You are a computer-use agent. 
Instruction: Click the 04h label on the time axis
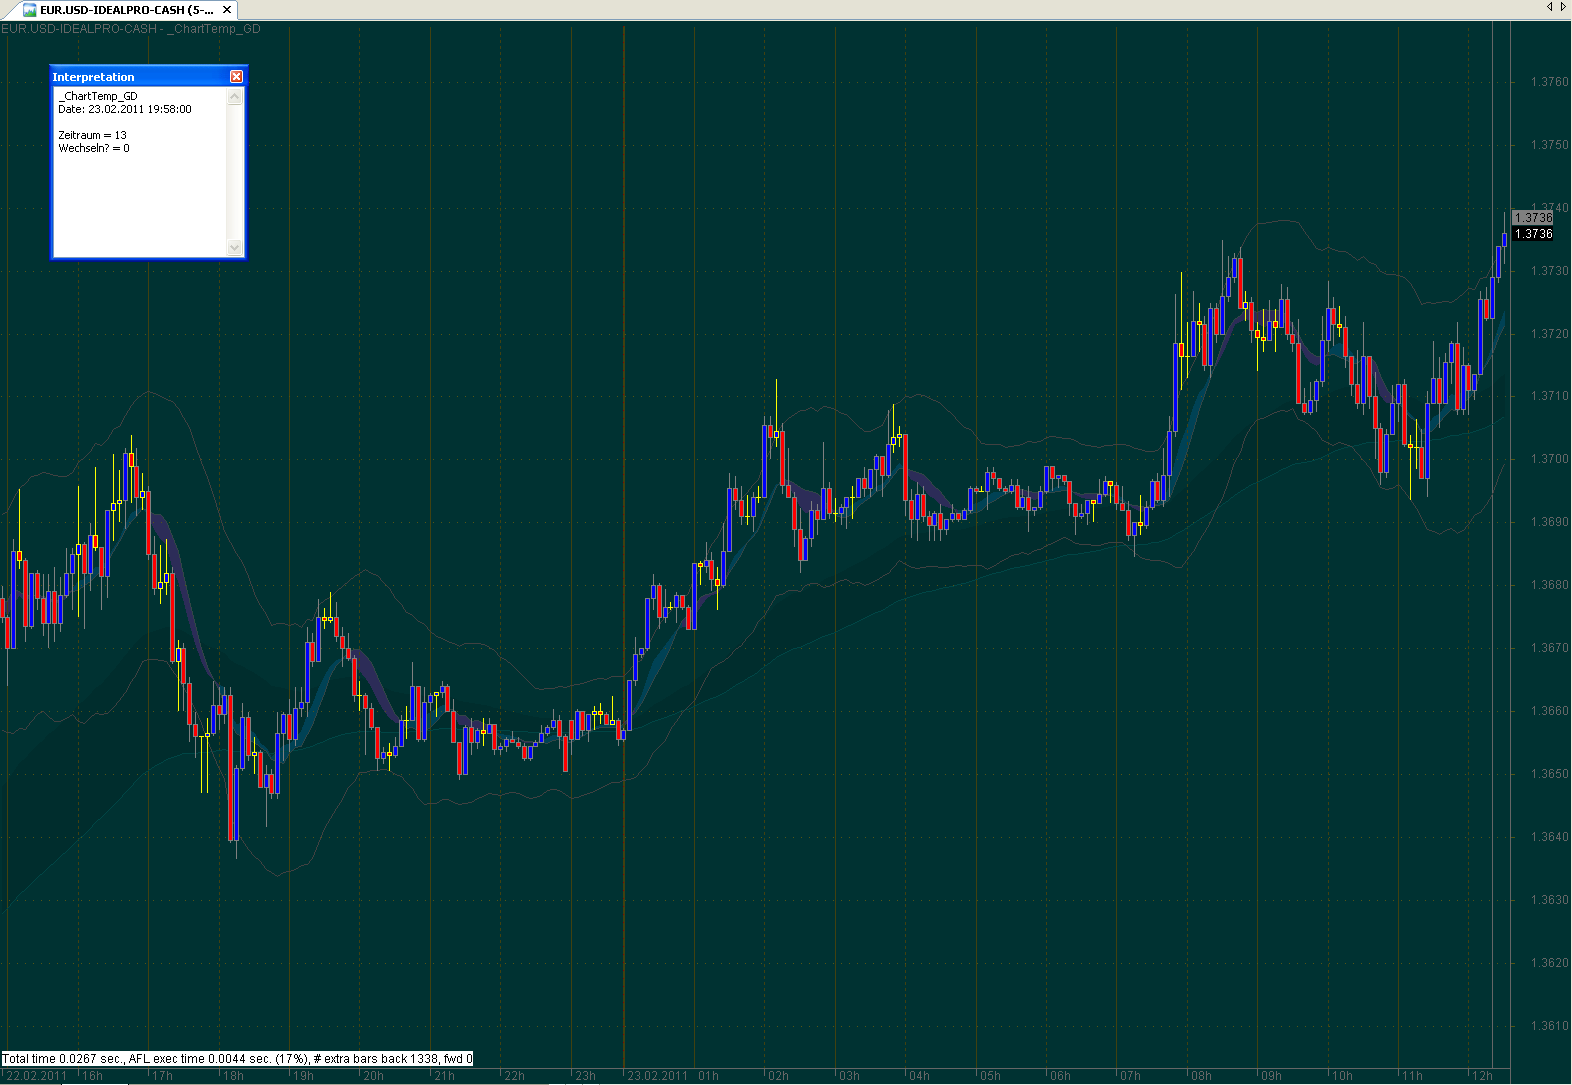click(919, 1076)
